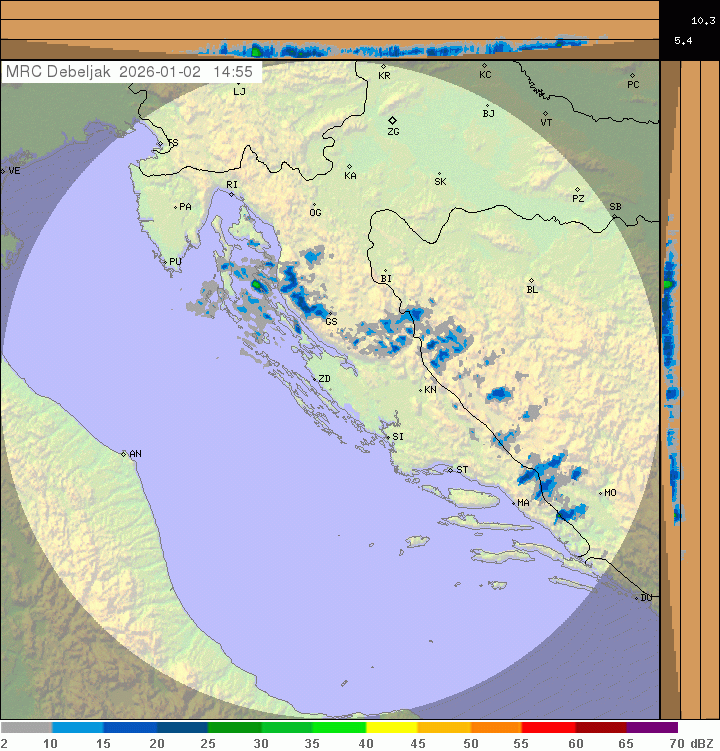Click the MO Mostar city marker

point(601,492)
